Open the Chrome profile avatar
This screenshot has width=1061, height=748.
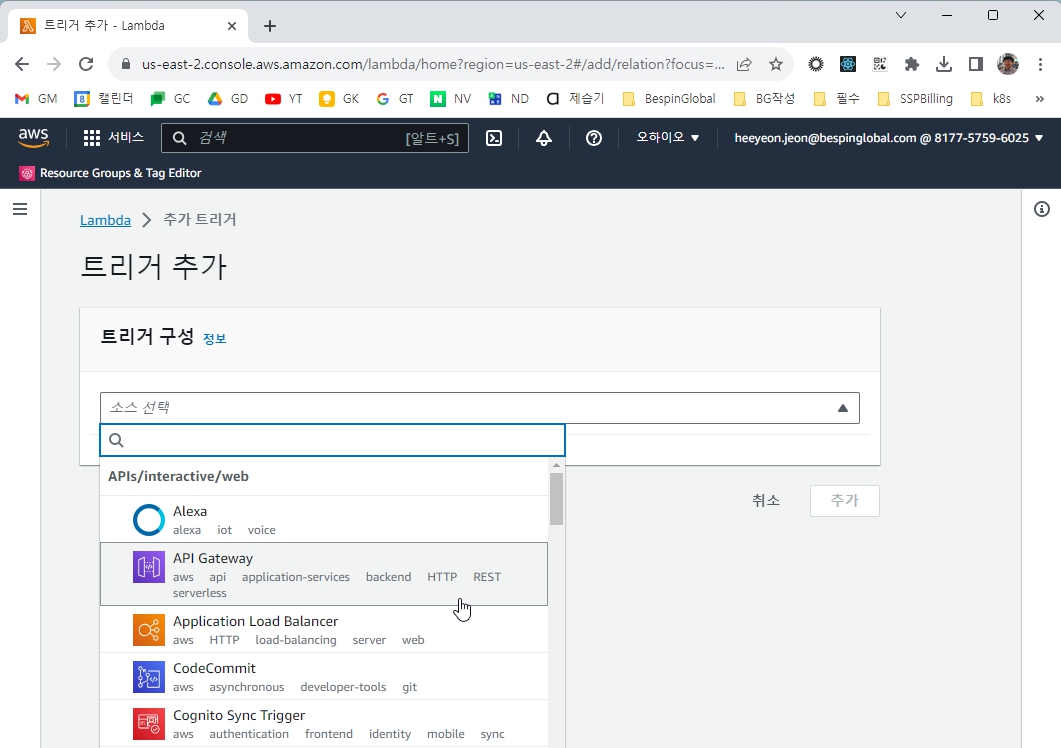(1008, 64)
